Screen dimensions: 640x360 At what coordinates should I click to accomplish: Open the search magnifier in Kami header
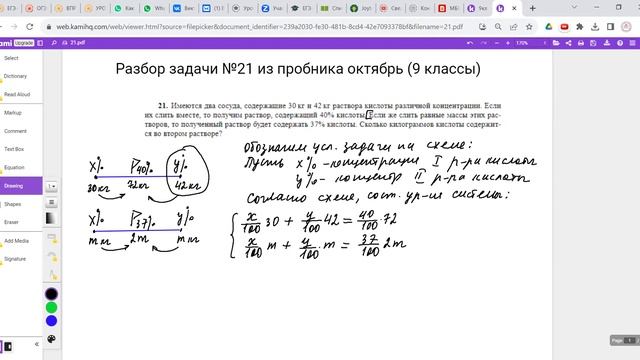(54, 43)
